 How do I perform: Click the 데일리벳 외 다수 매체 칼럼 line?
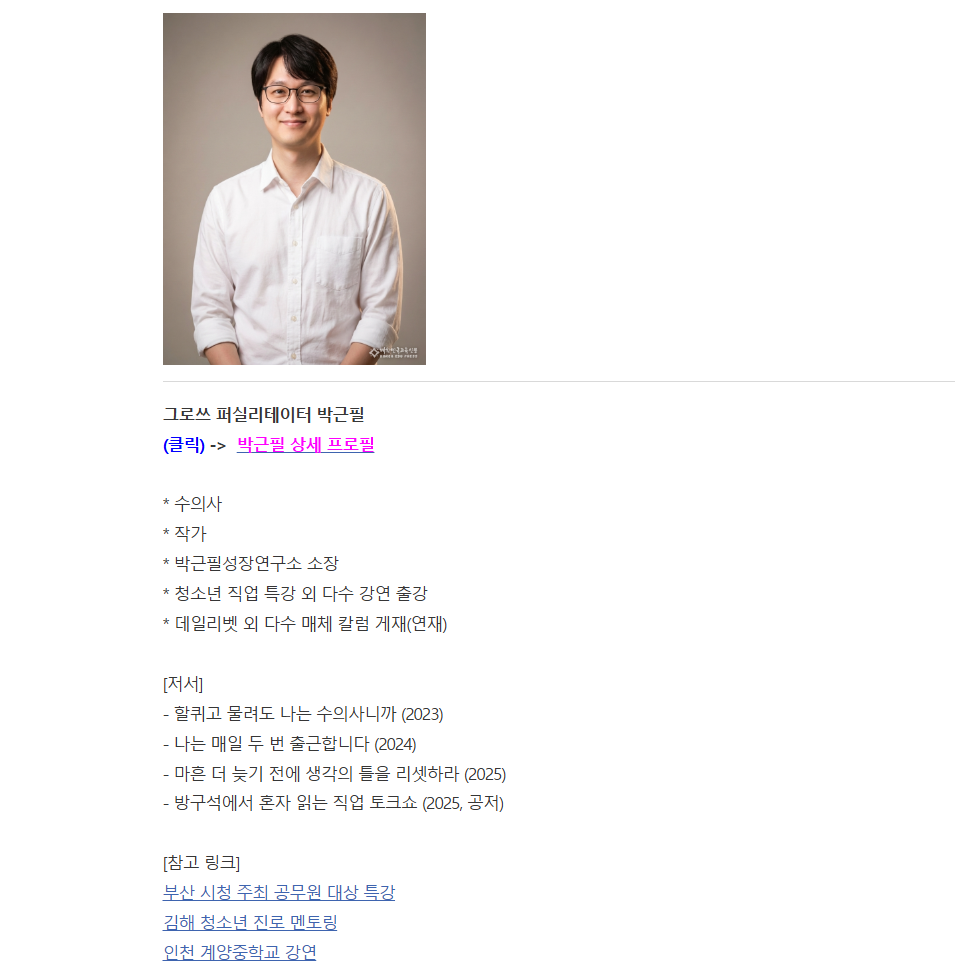point(305,624)
